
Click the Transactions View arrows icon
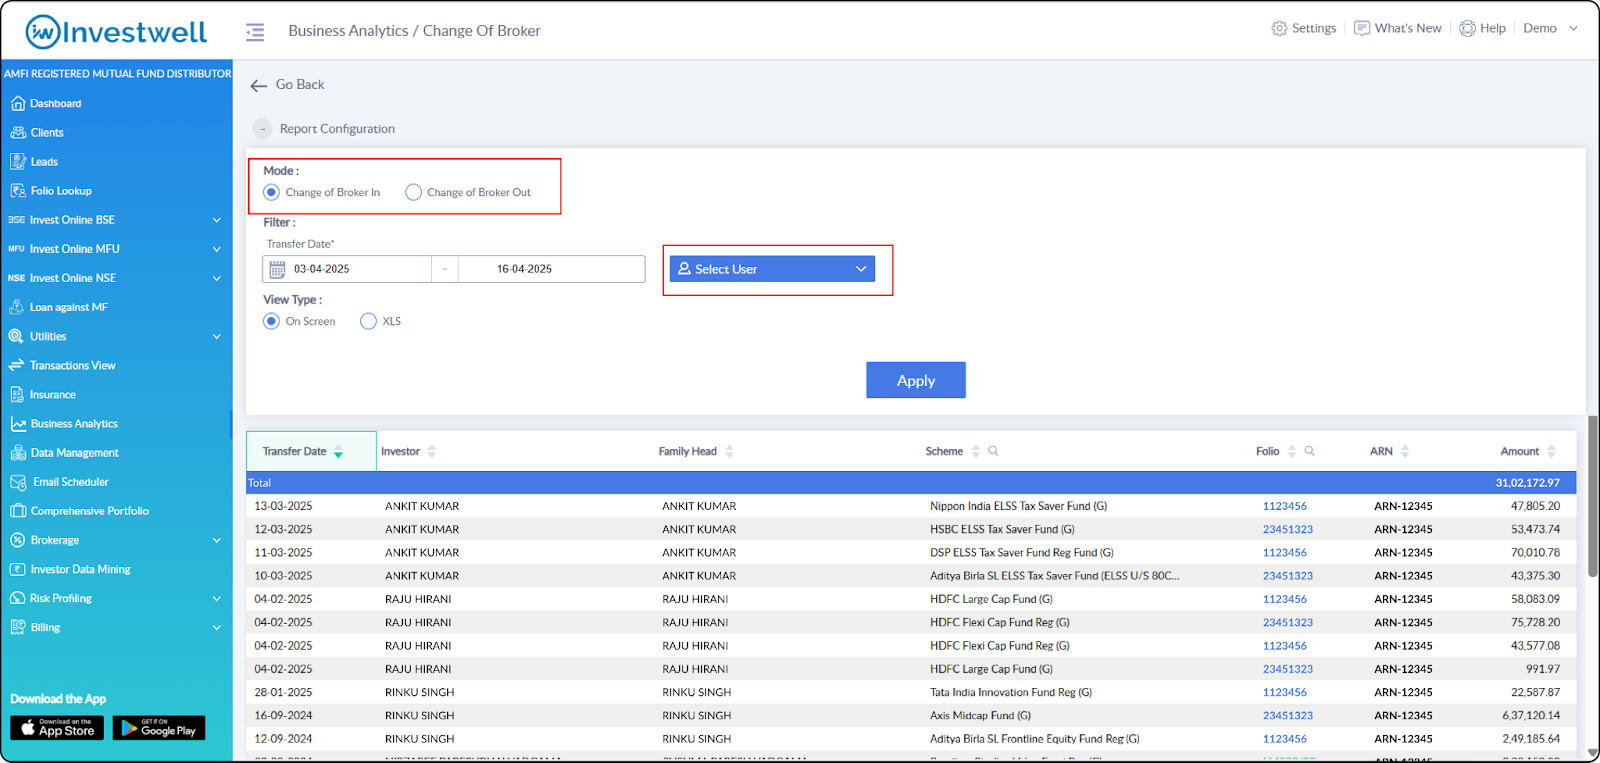17,365
